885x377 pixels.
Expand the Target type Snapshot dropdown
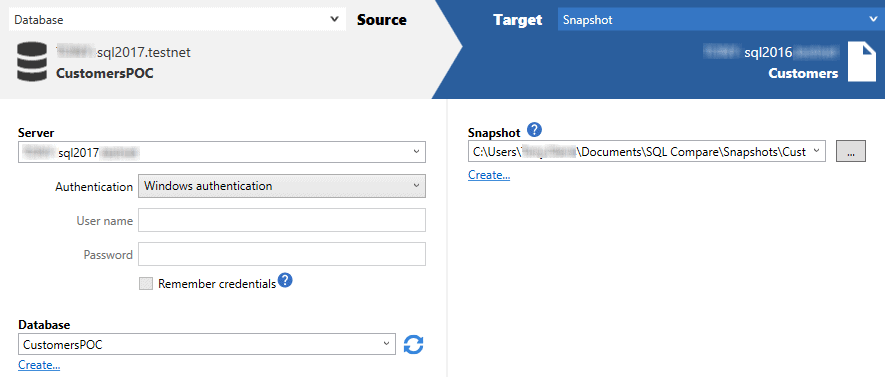tap(718, 20)
